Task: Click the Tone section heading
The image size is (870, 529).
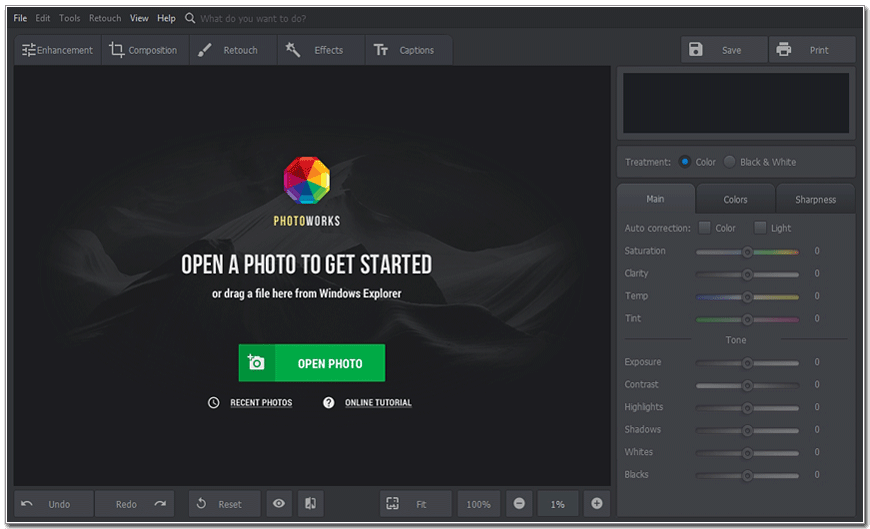Action: coord(736,340)
